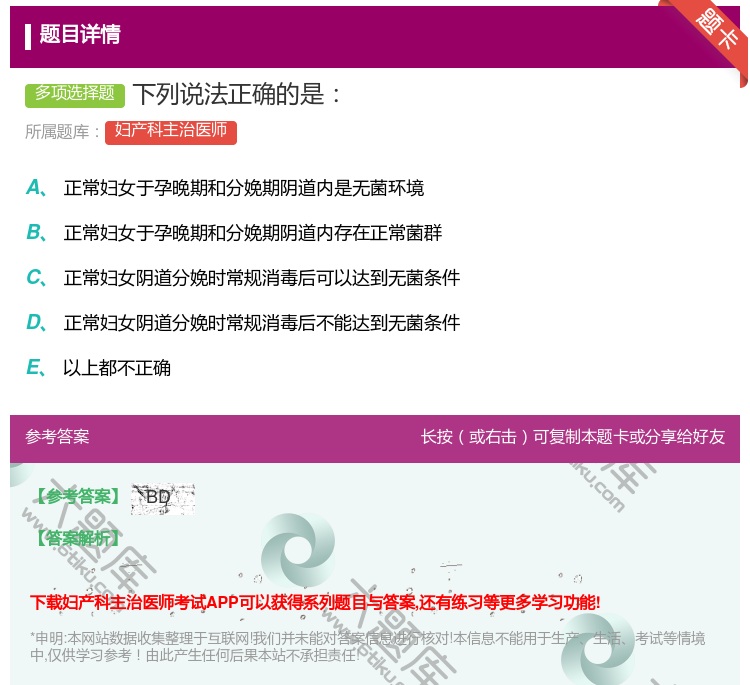Click the 申明 disclaimer text

pos(367,646)
